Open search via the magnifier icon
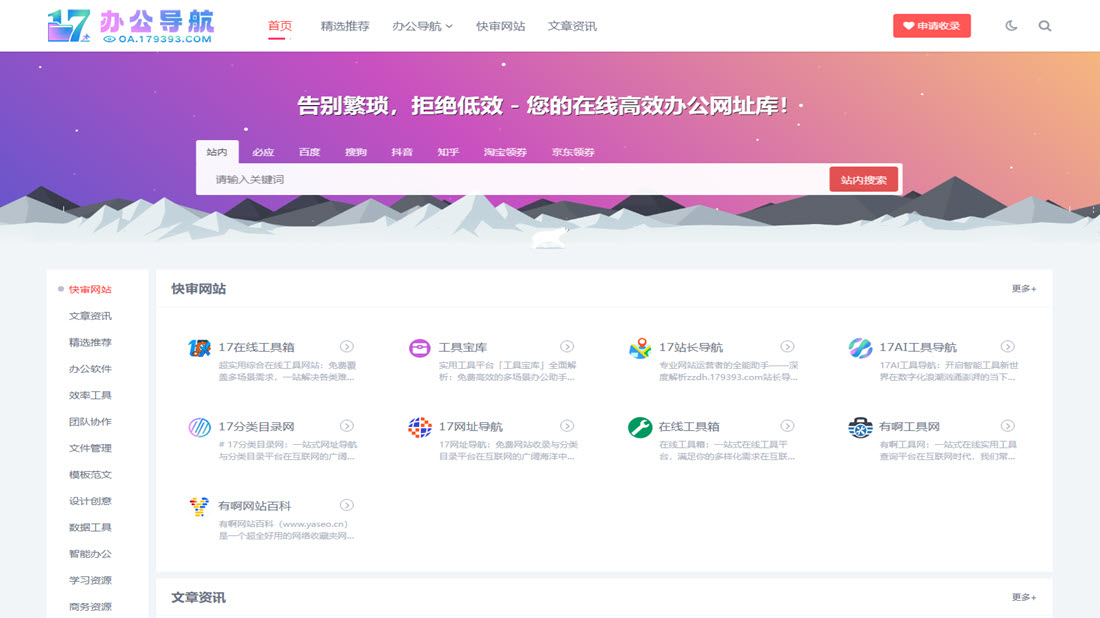Screen dimensions: 1100x618 pos(1045,25)
